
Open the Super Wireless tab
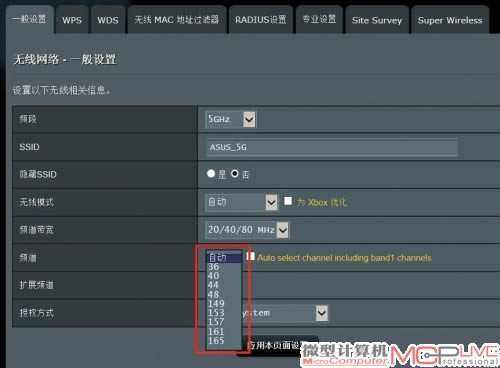[450, 20]
